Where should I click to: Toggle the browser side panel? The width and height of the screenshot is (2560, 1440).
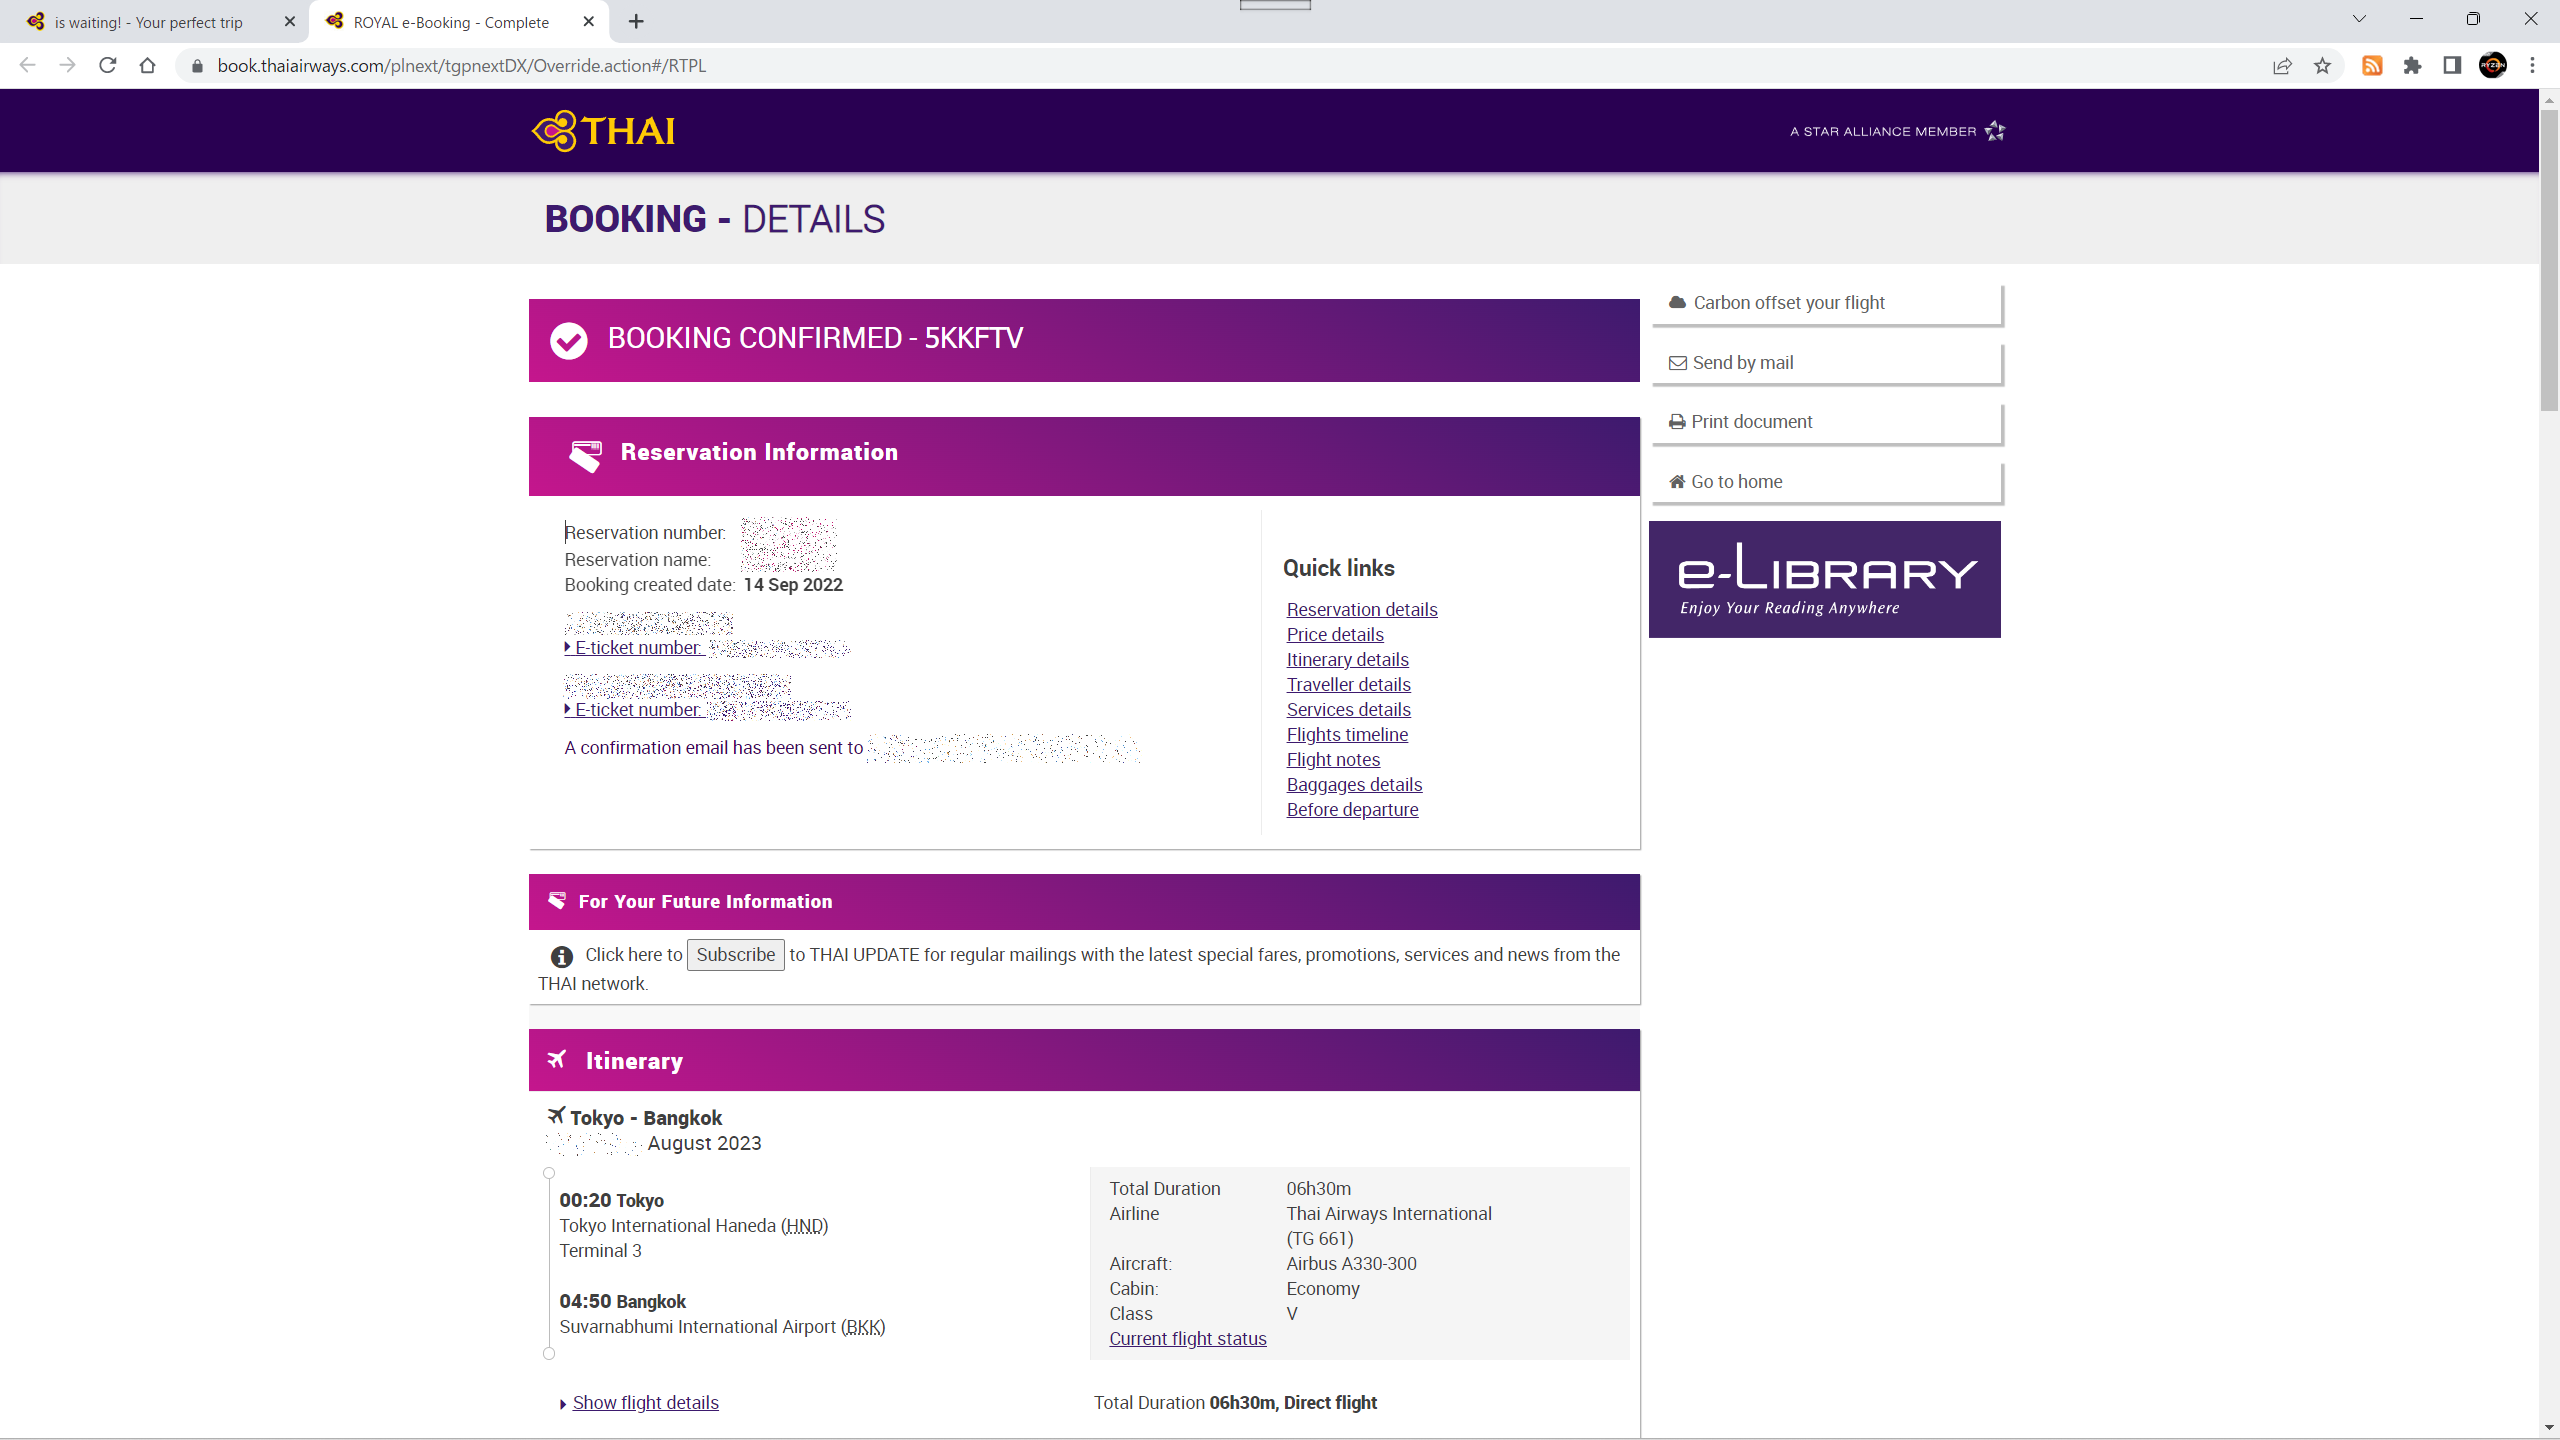pos(2452,66)
